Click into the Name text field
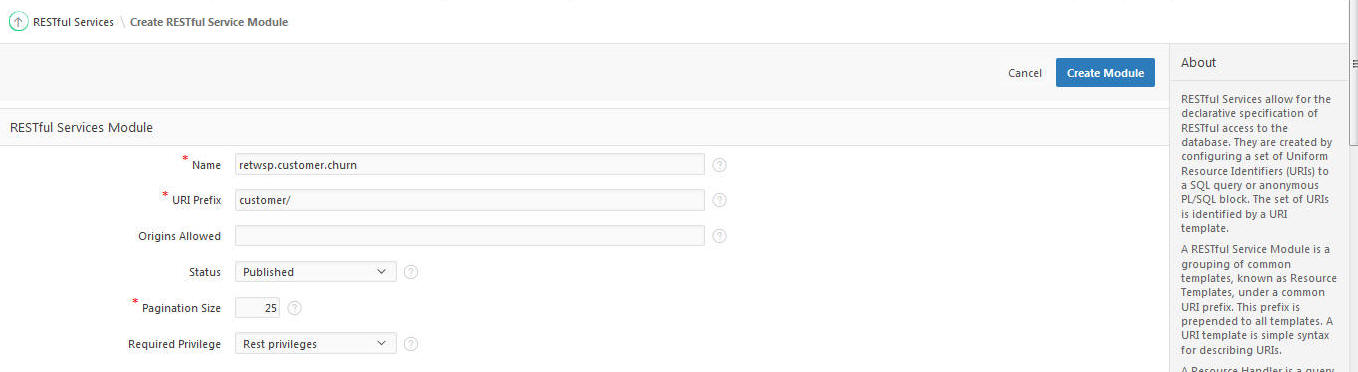 [470, 165]
